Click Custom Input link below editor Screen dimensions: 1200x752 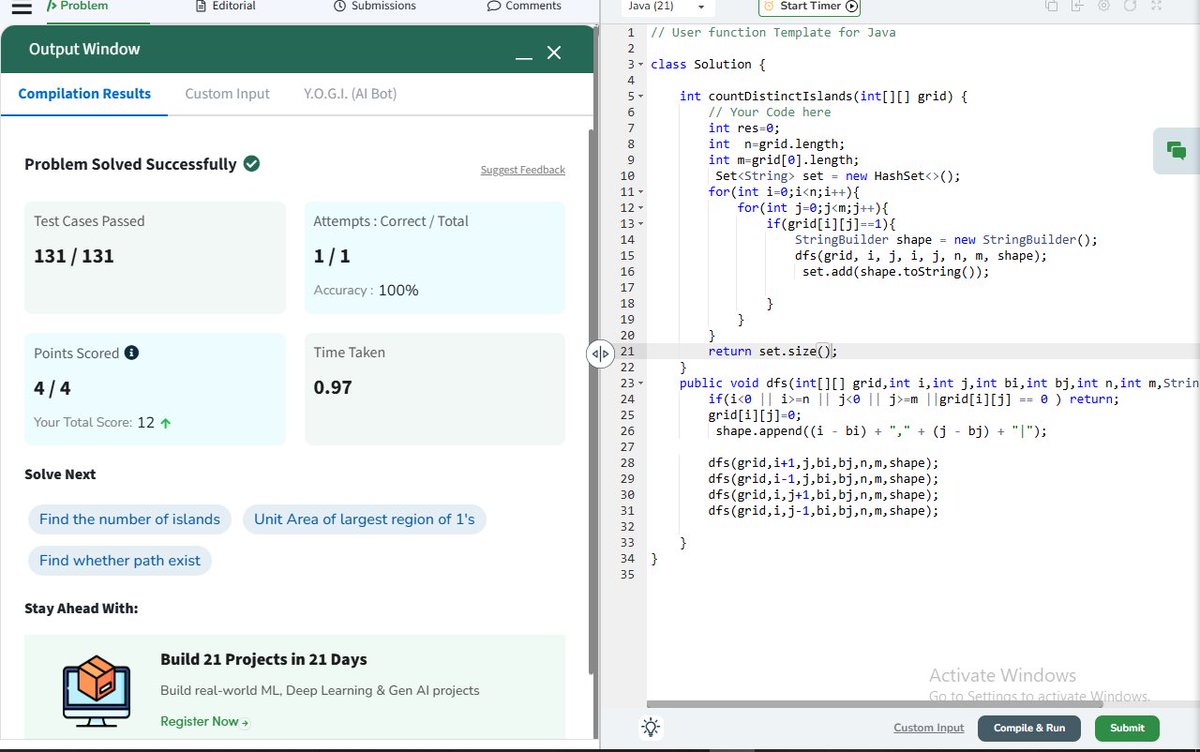929,728
